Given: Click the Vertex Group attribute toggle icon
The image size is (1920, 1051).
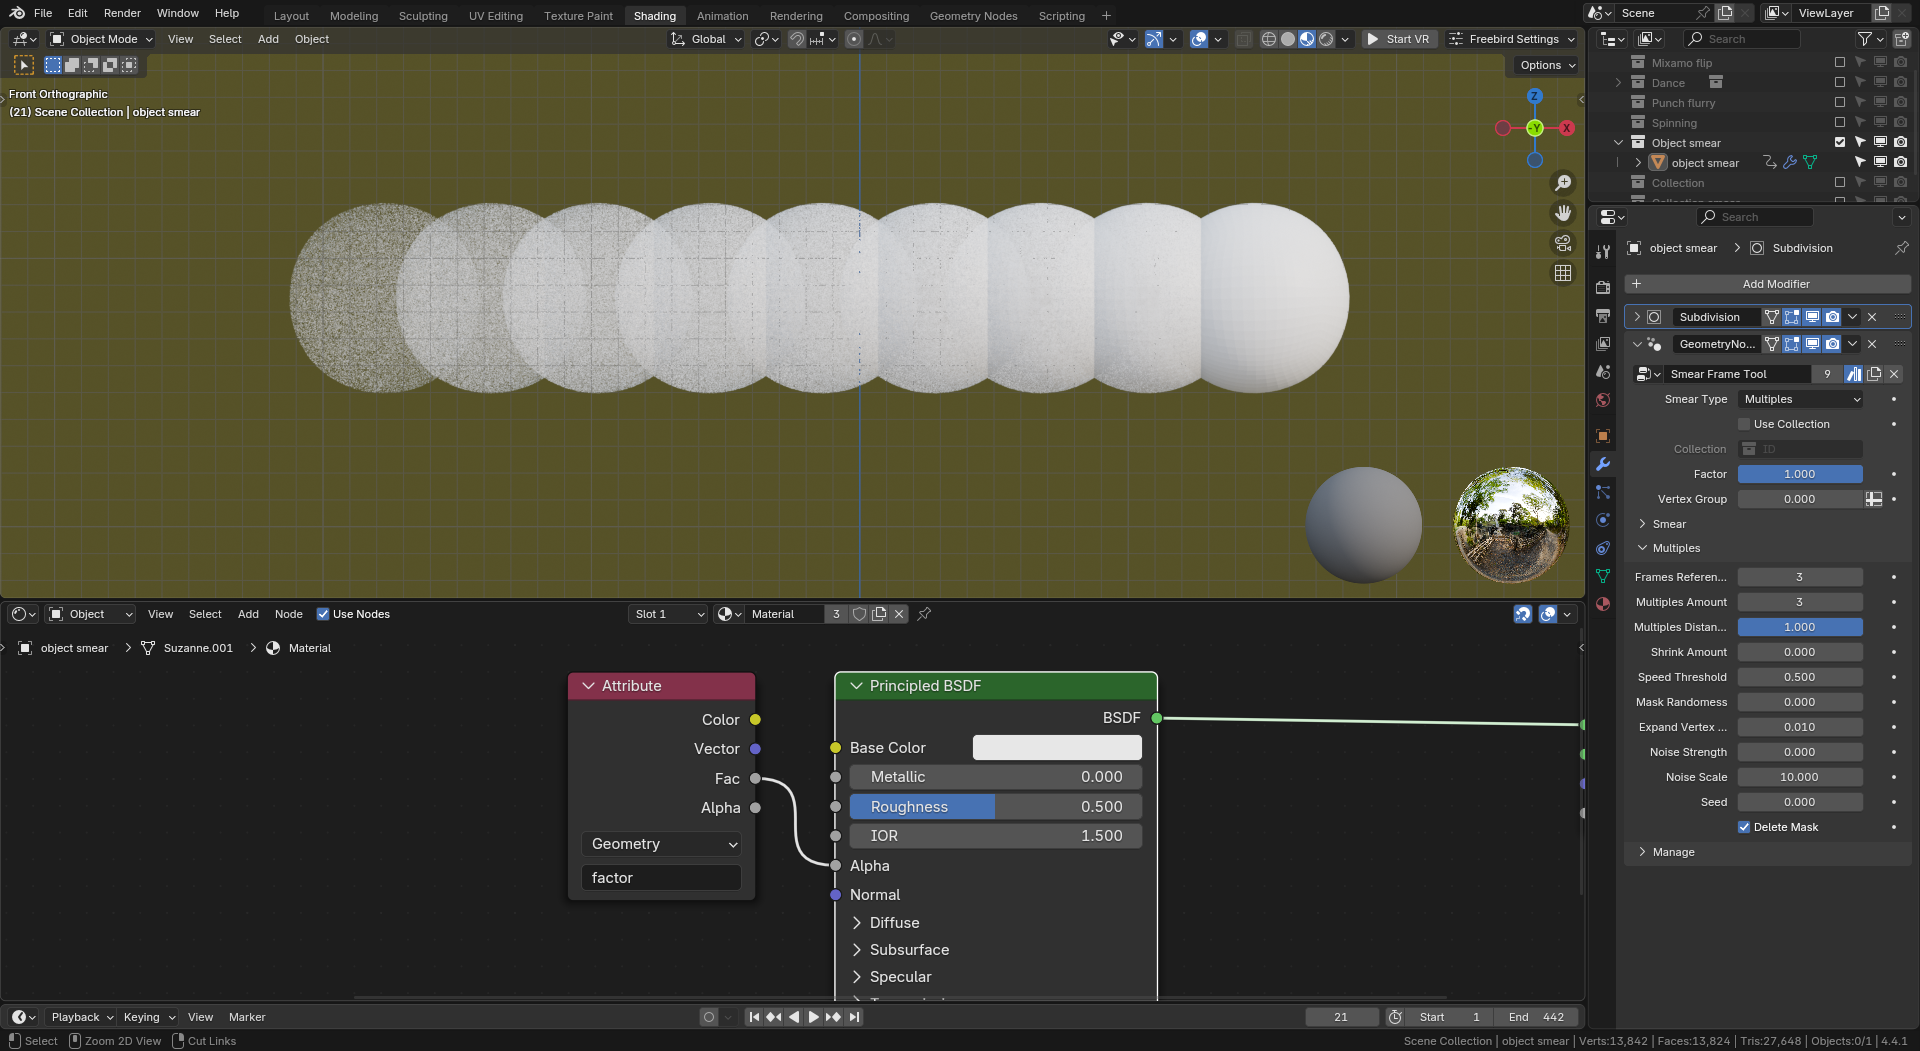Looking at the screenshot, I should point(1874,499).
